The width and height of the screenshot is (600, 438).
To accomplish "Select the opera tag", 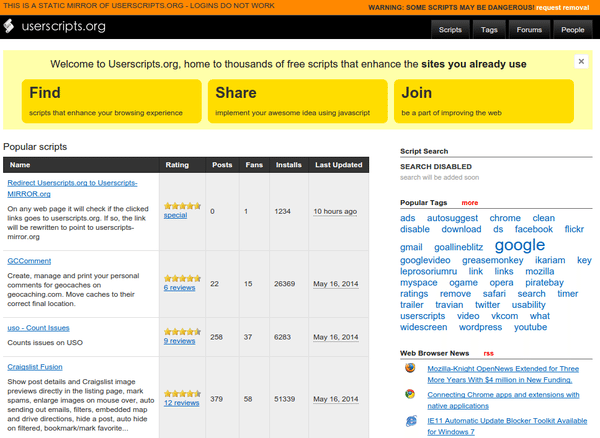I will coord(501,283).
